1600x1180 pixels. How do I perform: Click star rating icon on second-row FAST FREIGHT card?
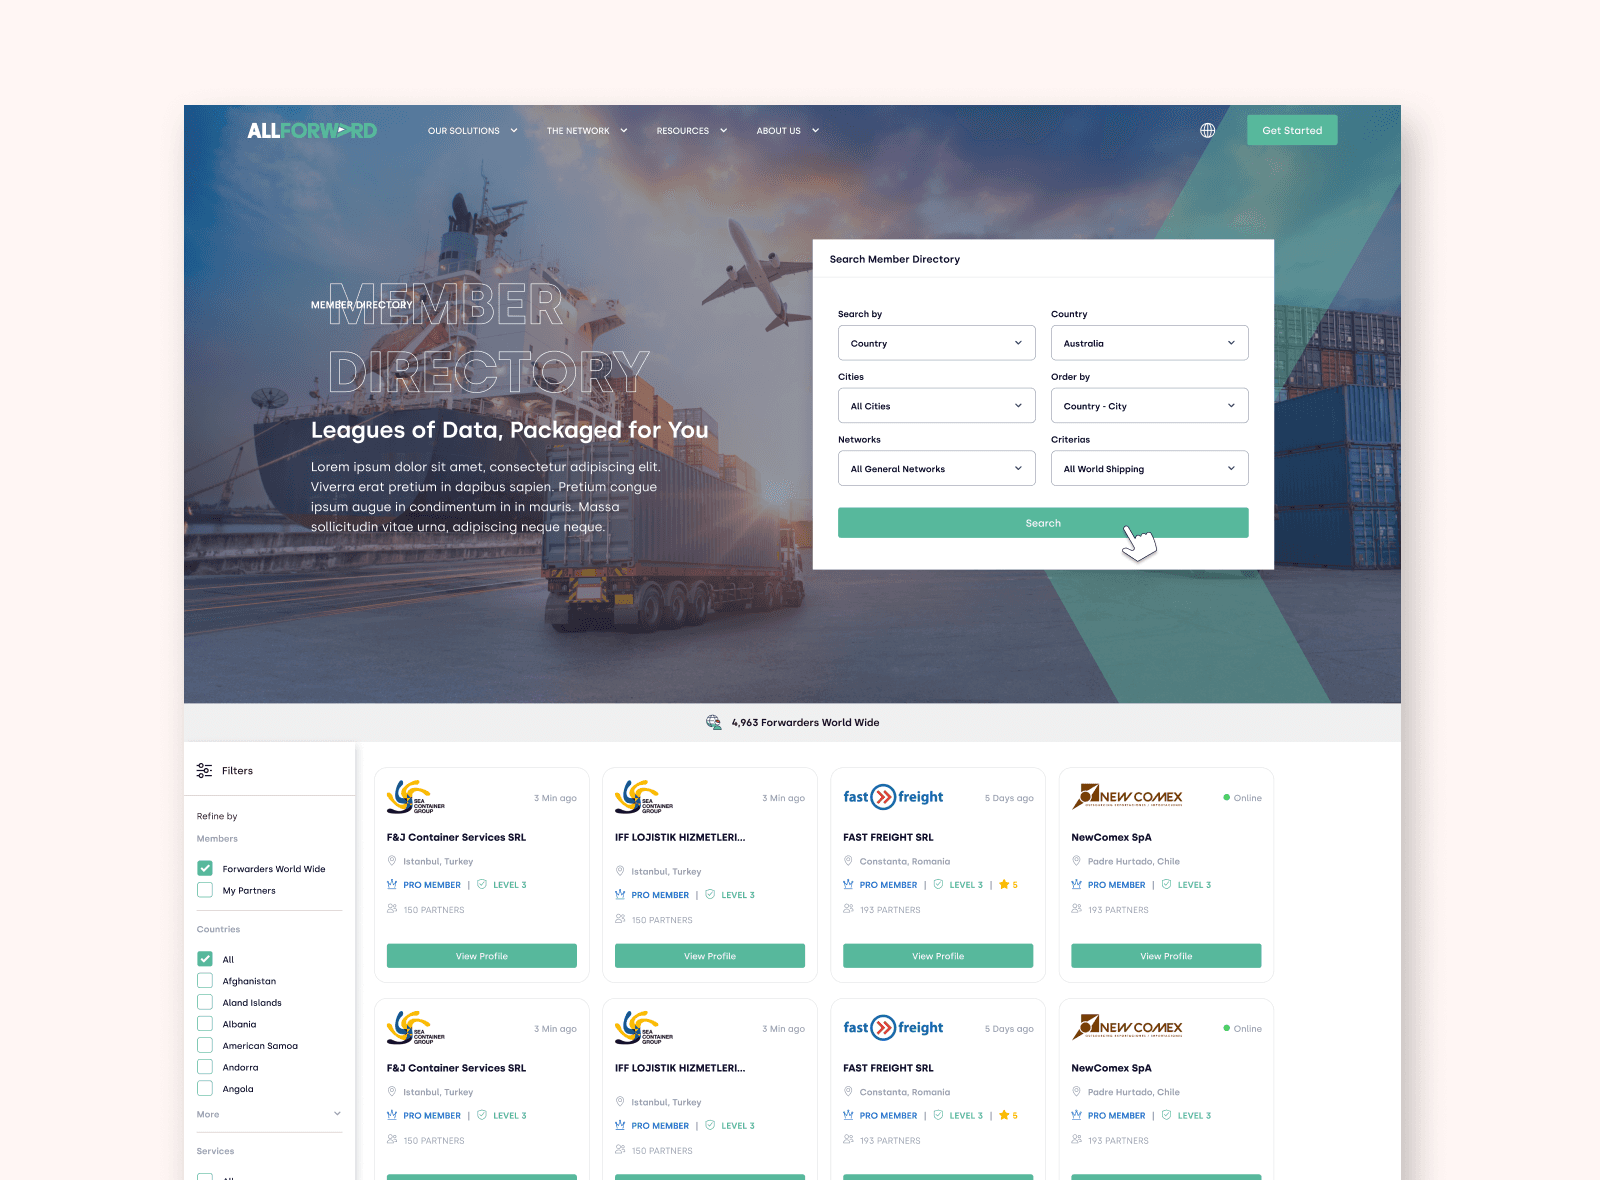[x=1004, y=1115]
